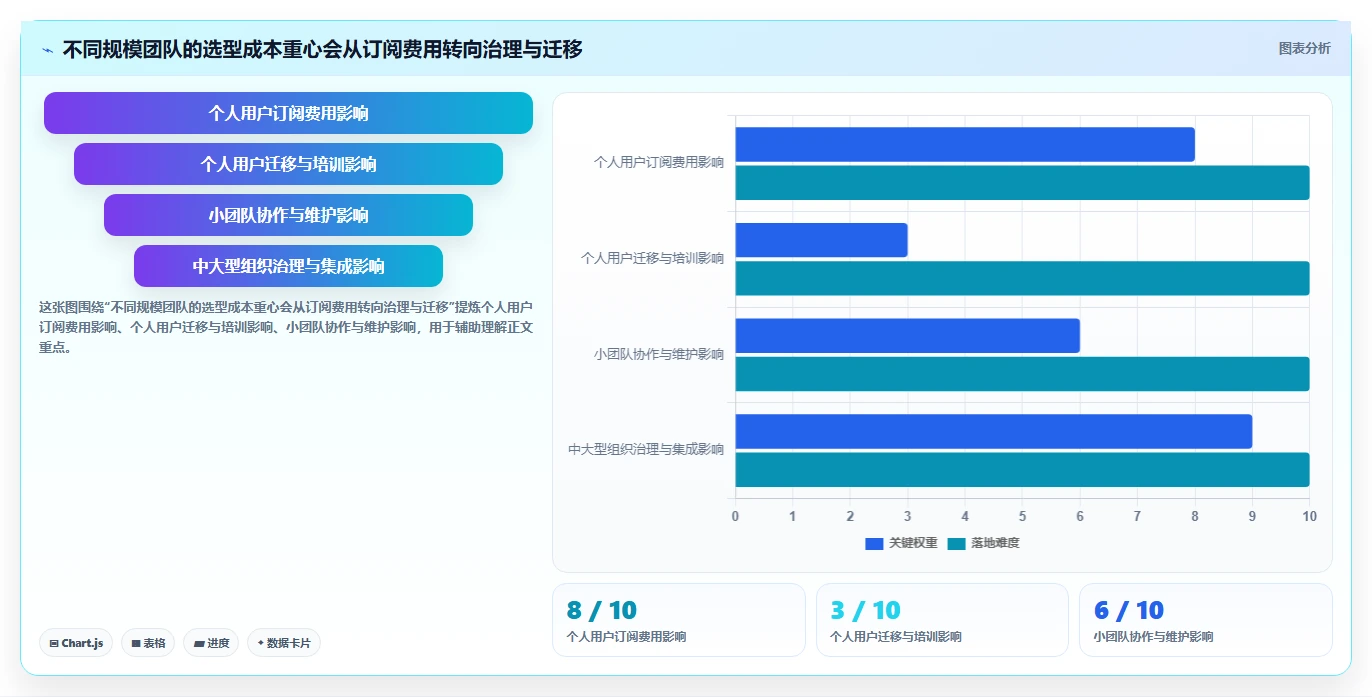Select the 中大型组织治理与集成影响 funnel bar
The width and height of the screenshot is (1372, 697).
point(288,266)
